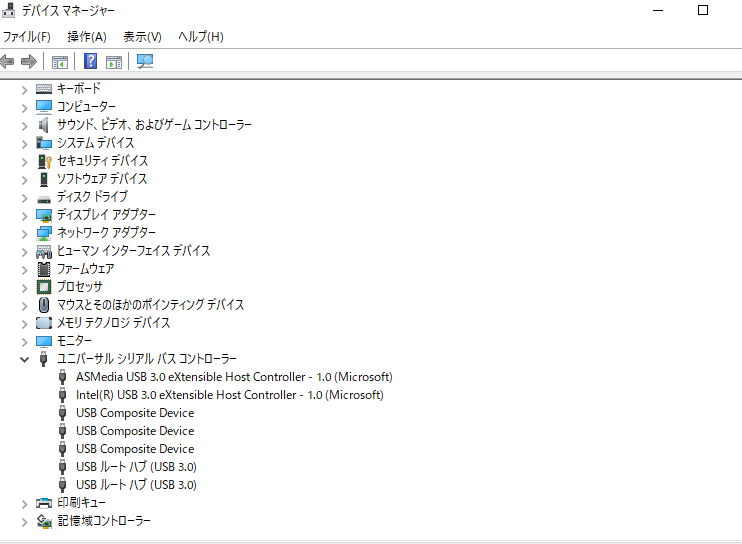Expand the ディスク ドライブ node
742x544 pixels.
(x=25, y=198)
